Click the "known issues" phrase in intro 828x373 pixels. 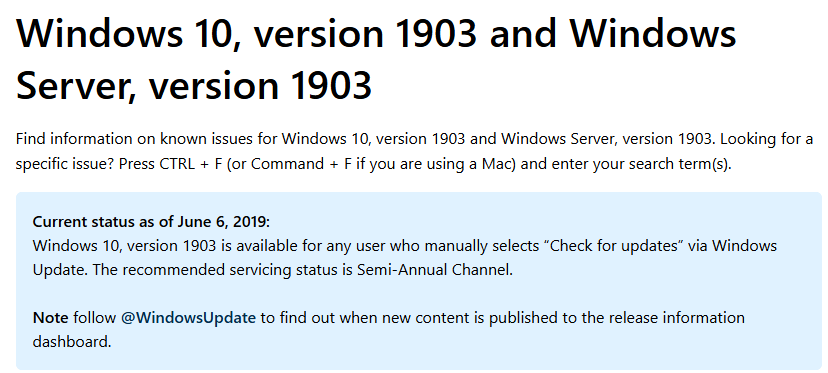(x=208, y=139)
